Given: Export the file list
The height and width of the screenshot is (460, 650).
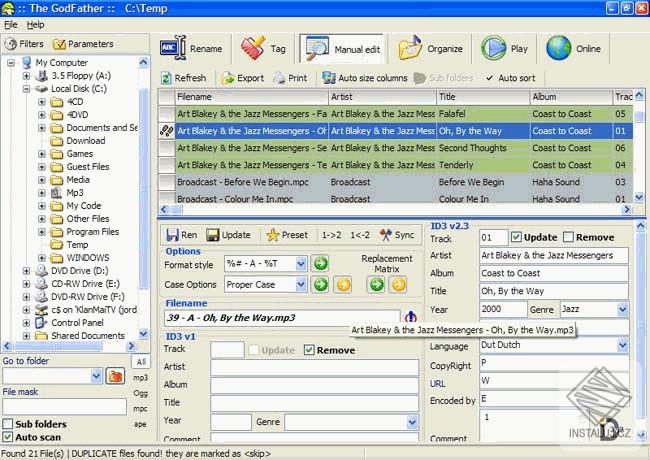Looking at the screenshot, I should [243, 78].
